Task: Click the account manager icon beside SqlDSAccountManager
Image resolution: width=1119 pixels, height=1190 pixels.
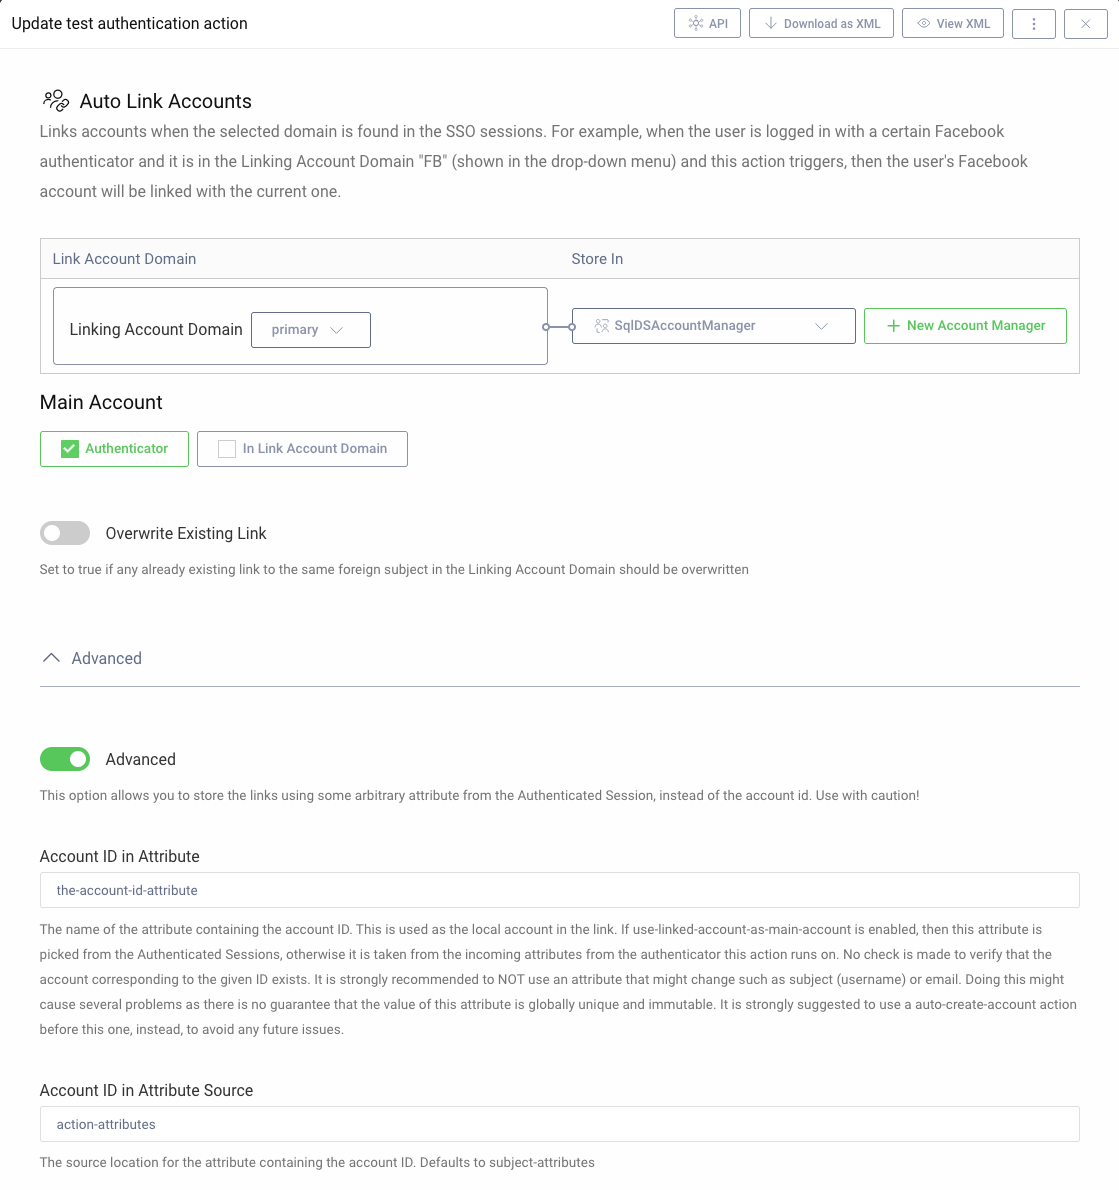Action: 600,325
